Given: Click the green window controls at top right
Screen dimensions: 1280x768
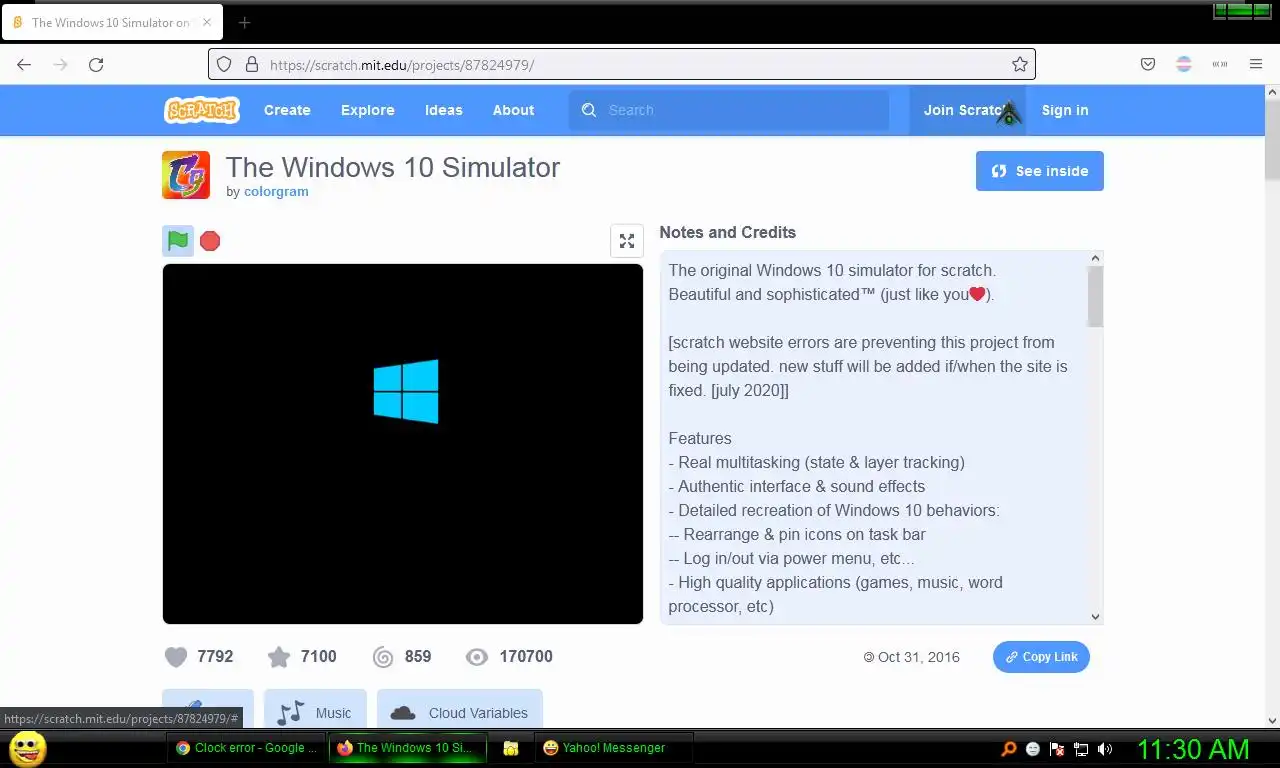Looking at the screenshot, I should pyautogui.click(x=1241, y=11).
